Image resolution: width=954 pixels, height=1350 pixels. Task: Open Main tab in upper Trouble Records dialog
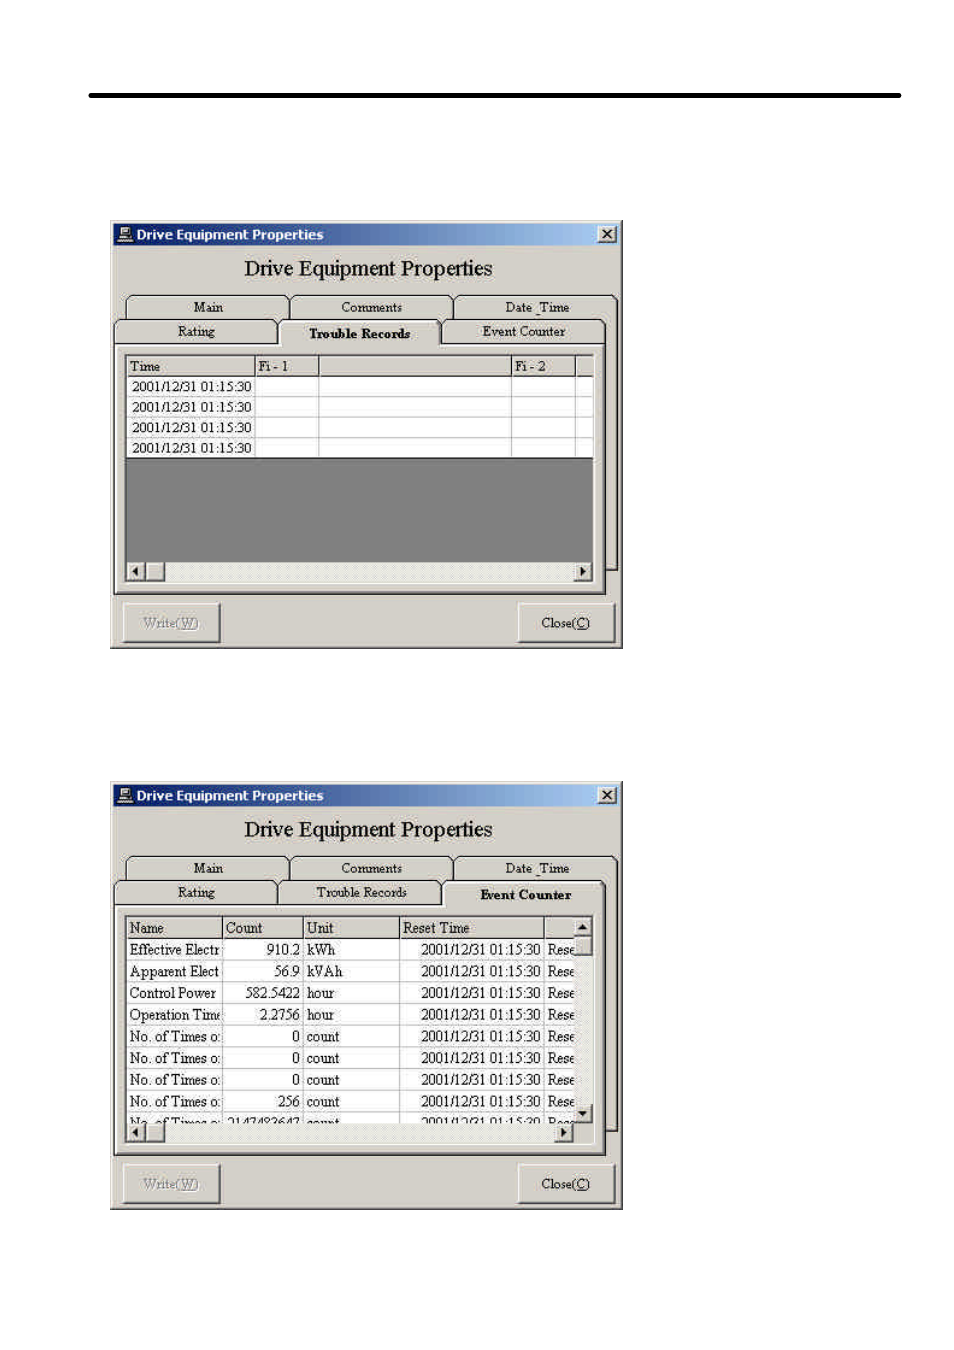[x=208, y=307]
